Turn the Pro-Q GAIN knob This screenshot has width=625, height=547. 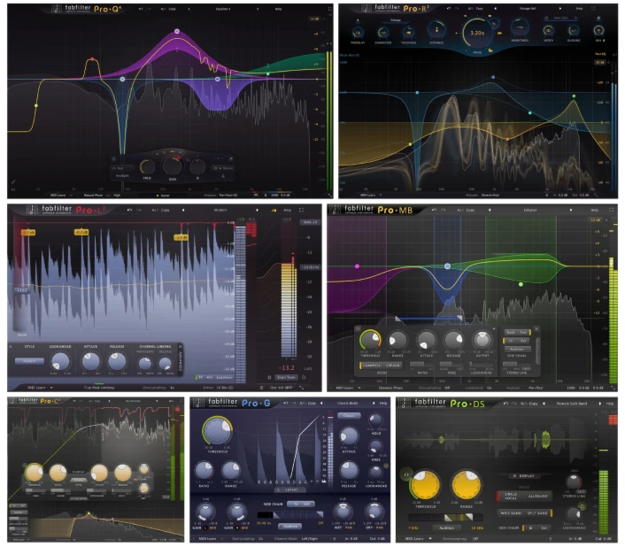172,165
